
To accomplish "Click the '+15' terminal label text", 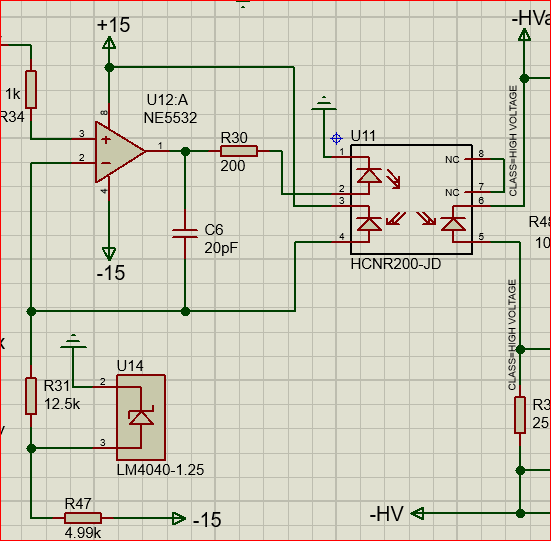I will click(114, 25).
